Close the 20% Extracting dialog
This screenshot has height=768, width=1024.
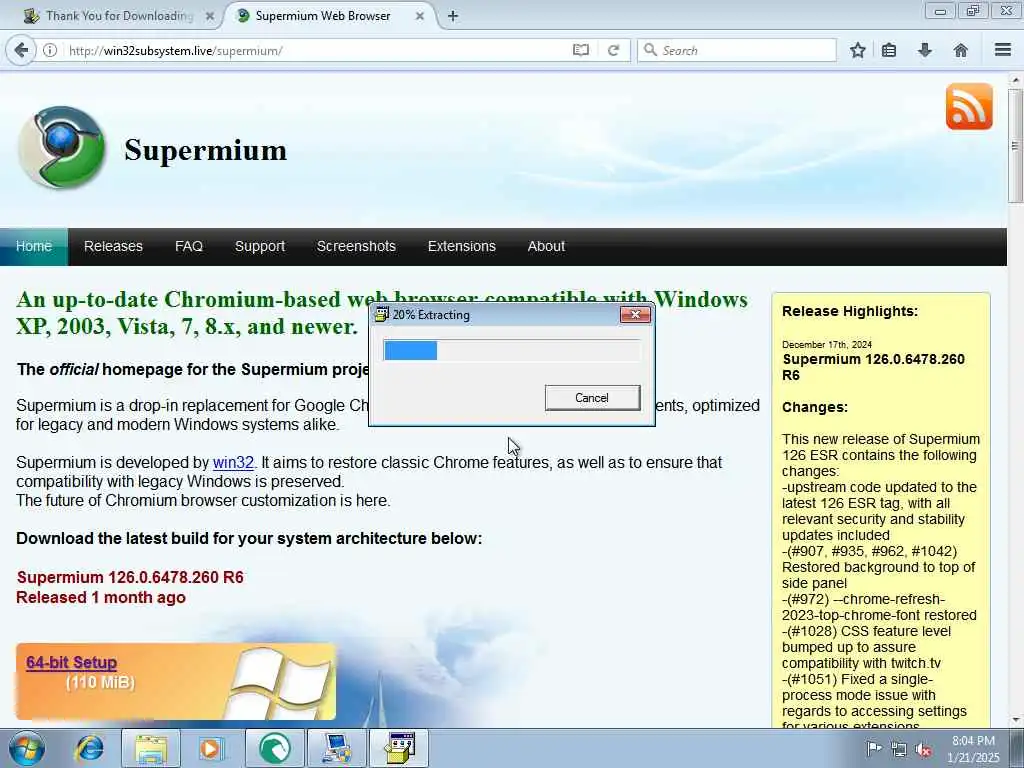635,315
